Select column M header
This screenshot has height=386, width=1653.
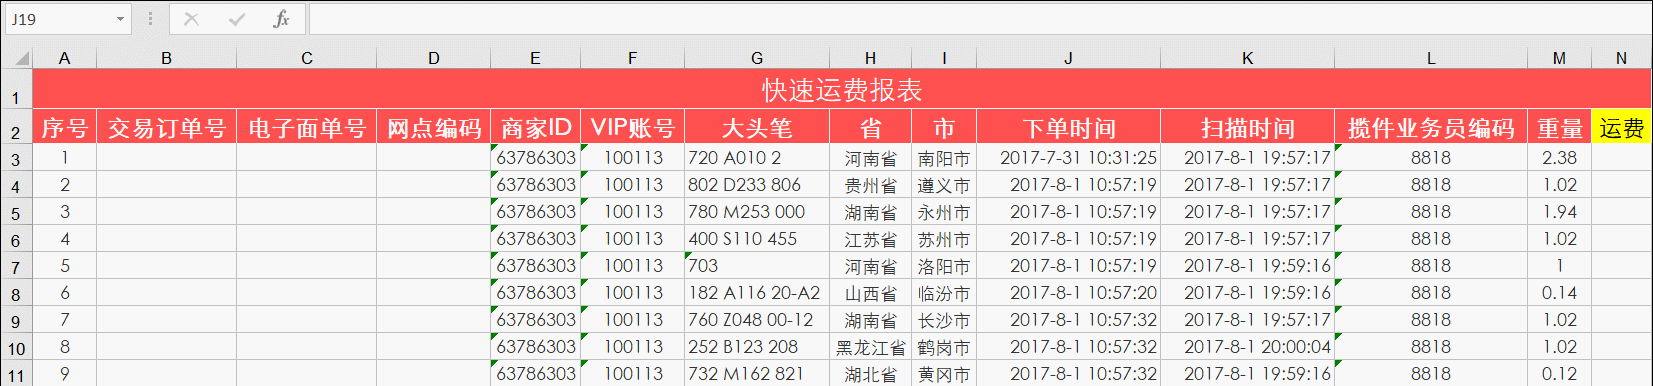(x=1559, y=58)
